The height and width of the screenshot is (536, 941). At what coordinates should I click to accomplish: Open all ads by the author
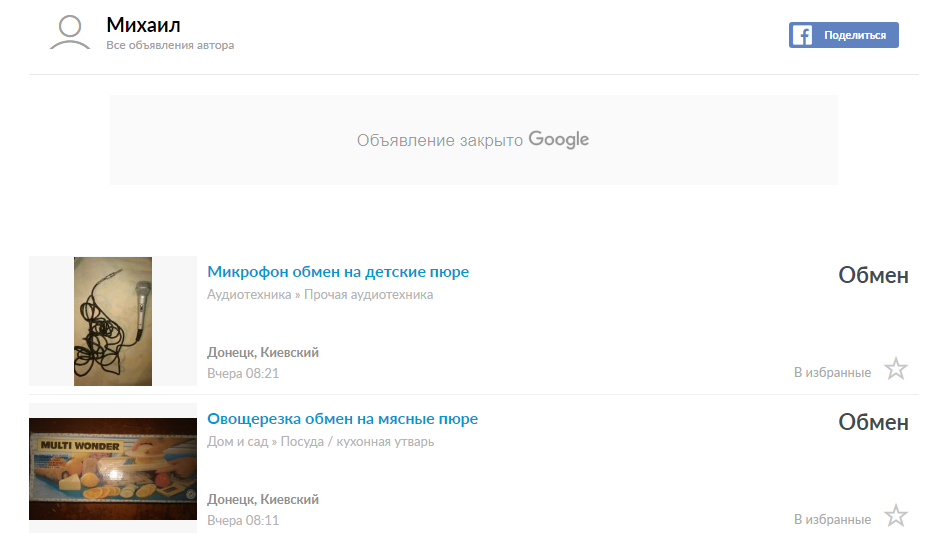[x=170, y=46]
